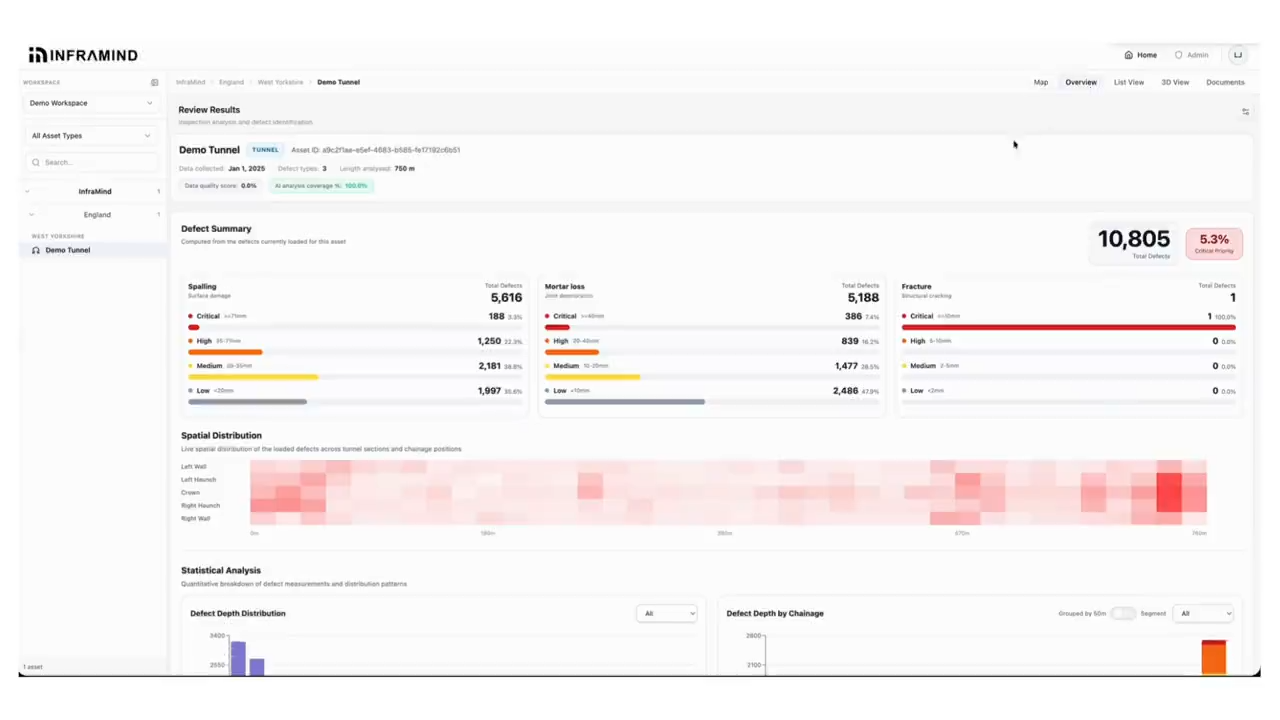Click the Mortar loss High orange bar
This screenshot has width=1280, height=720.
(x=572, y=352)
